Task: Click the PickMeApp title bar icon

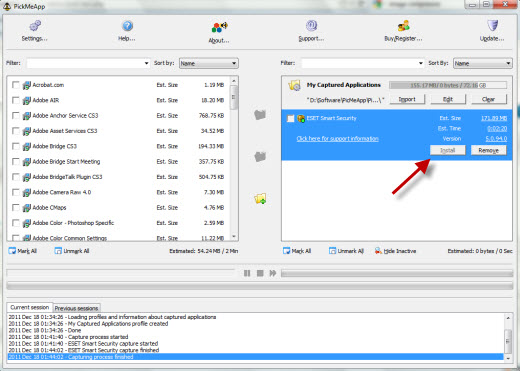Action: tap(7, 6)
